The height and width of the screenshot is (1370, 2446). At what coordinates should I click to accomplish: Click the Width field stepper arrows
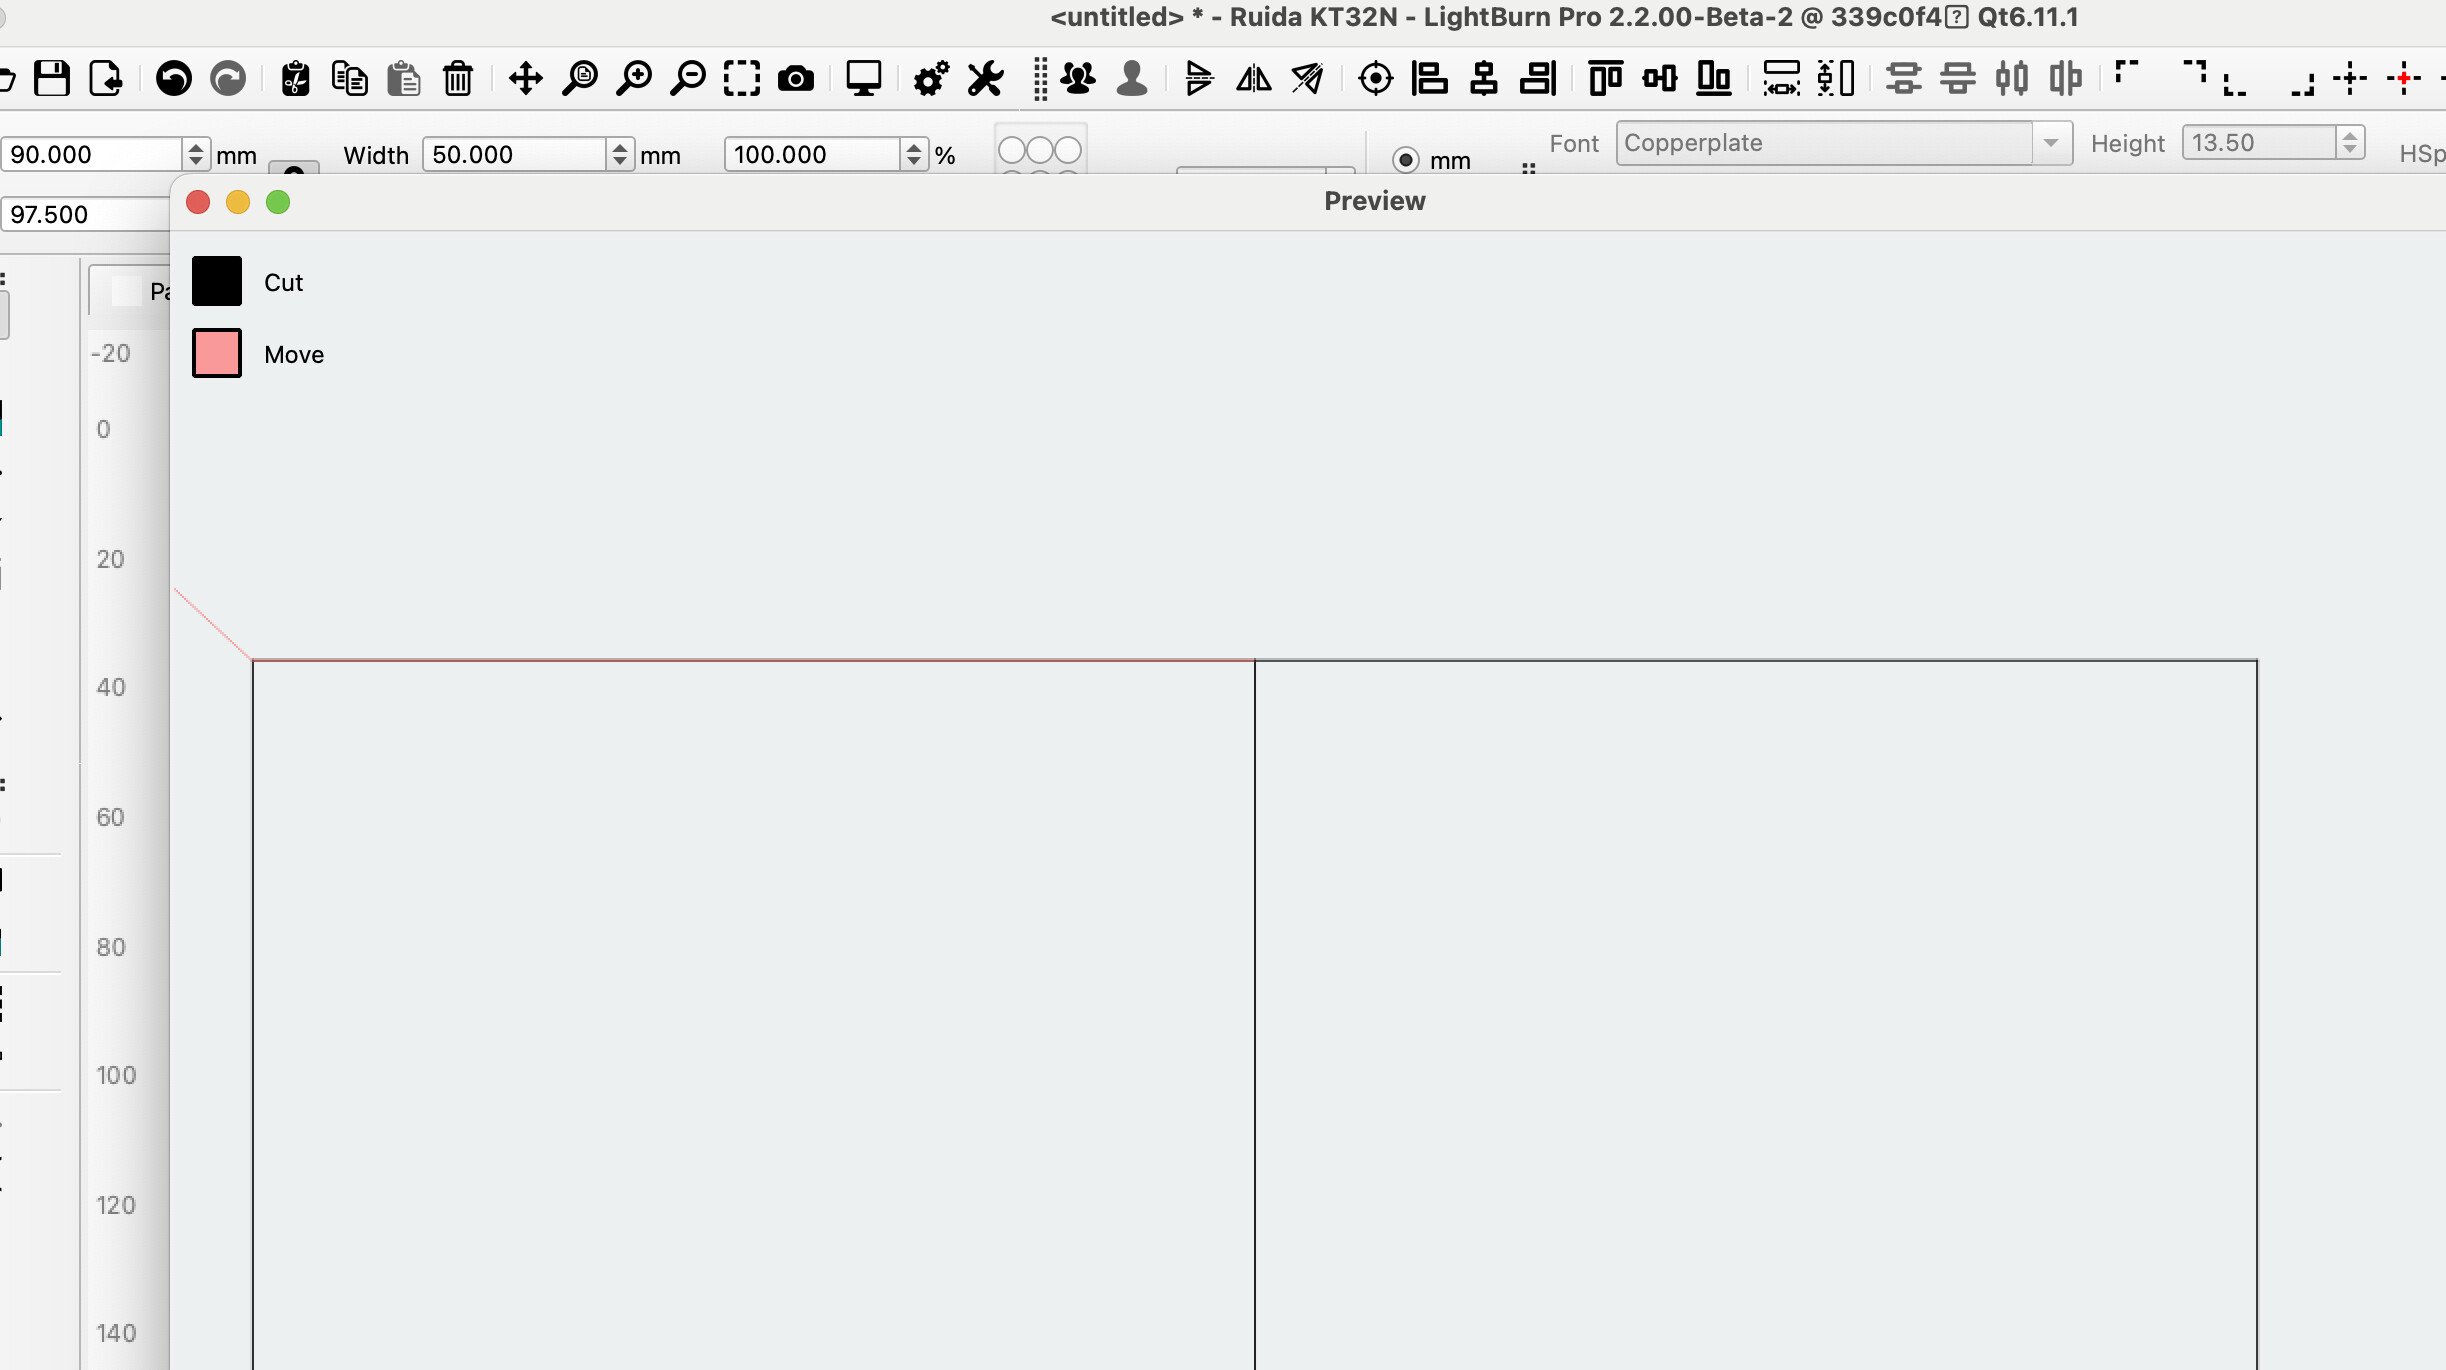[620, 154]
